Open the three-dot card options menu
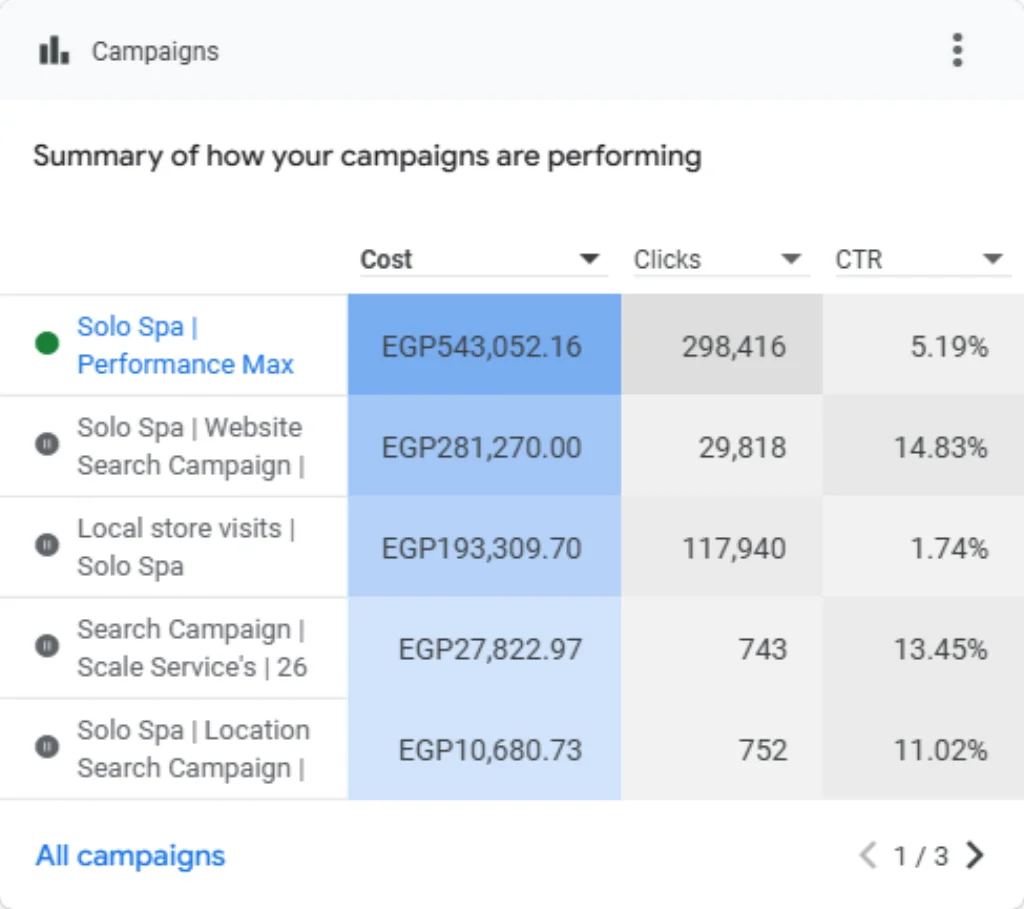The height and width of the screenshot is (909, 1024). (957, 50)
